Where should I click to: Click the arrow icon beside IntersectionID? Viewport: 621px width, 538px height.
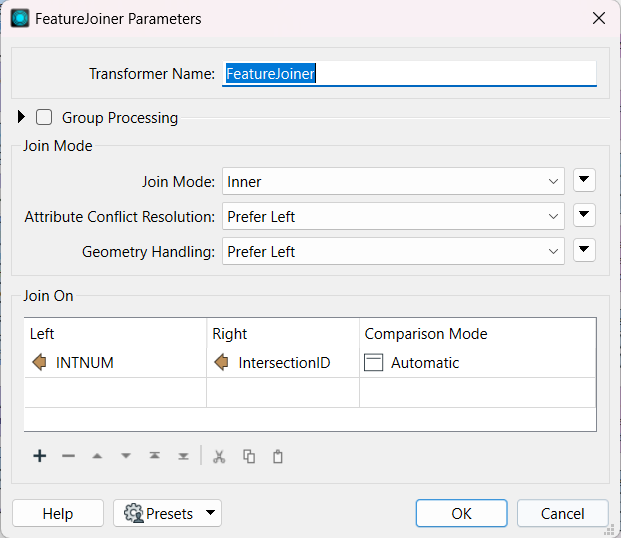221,362
